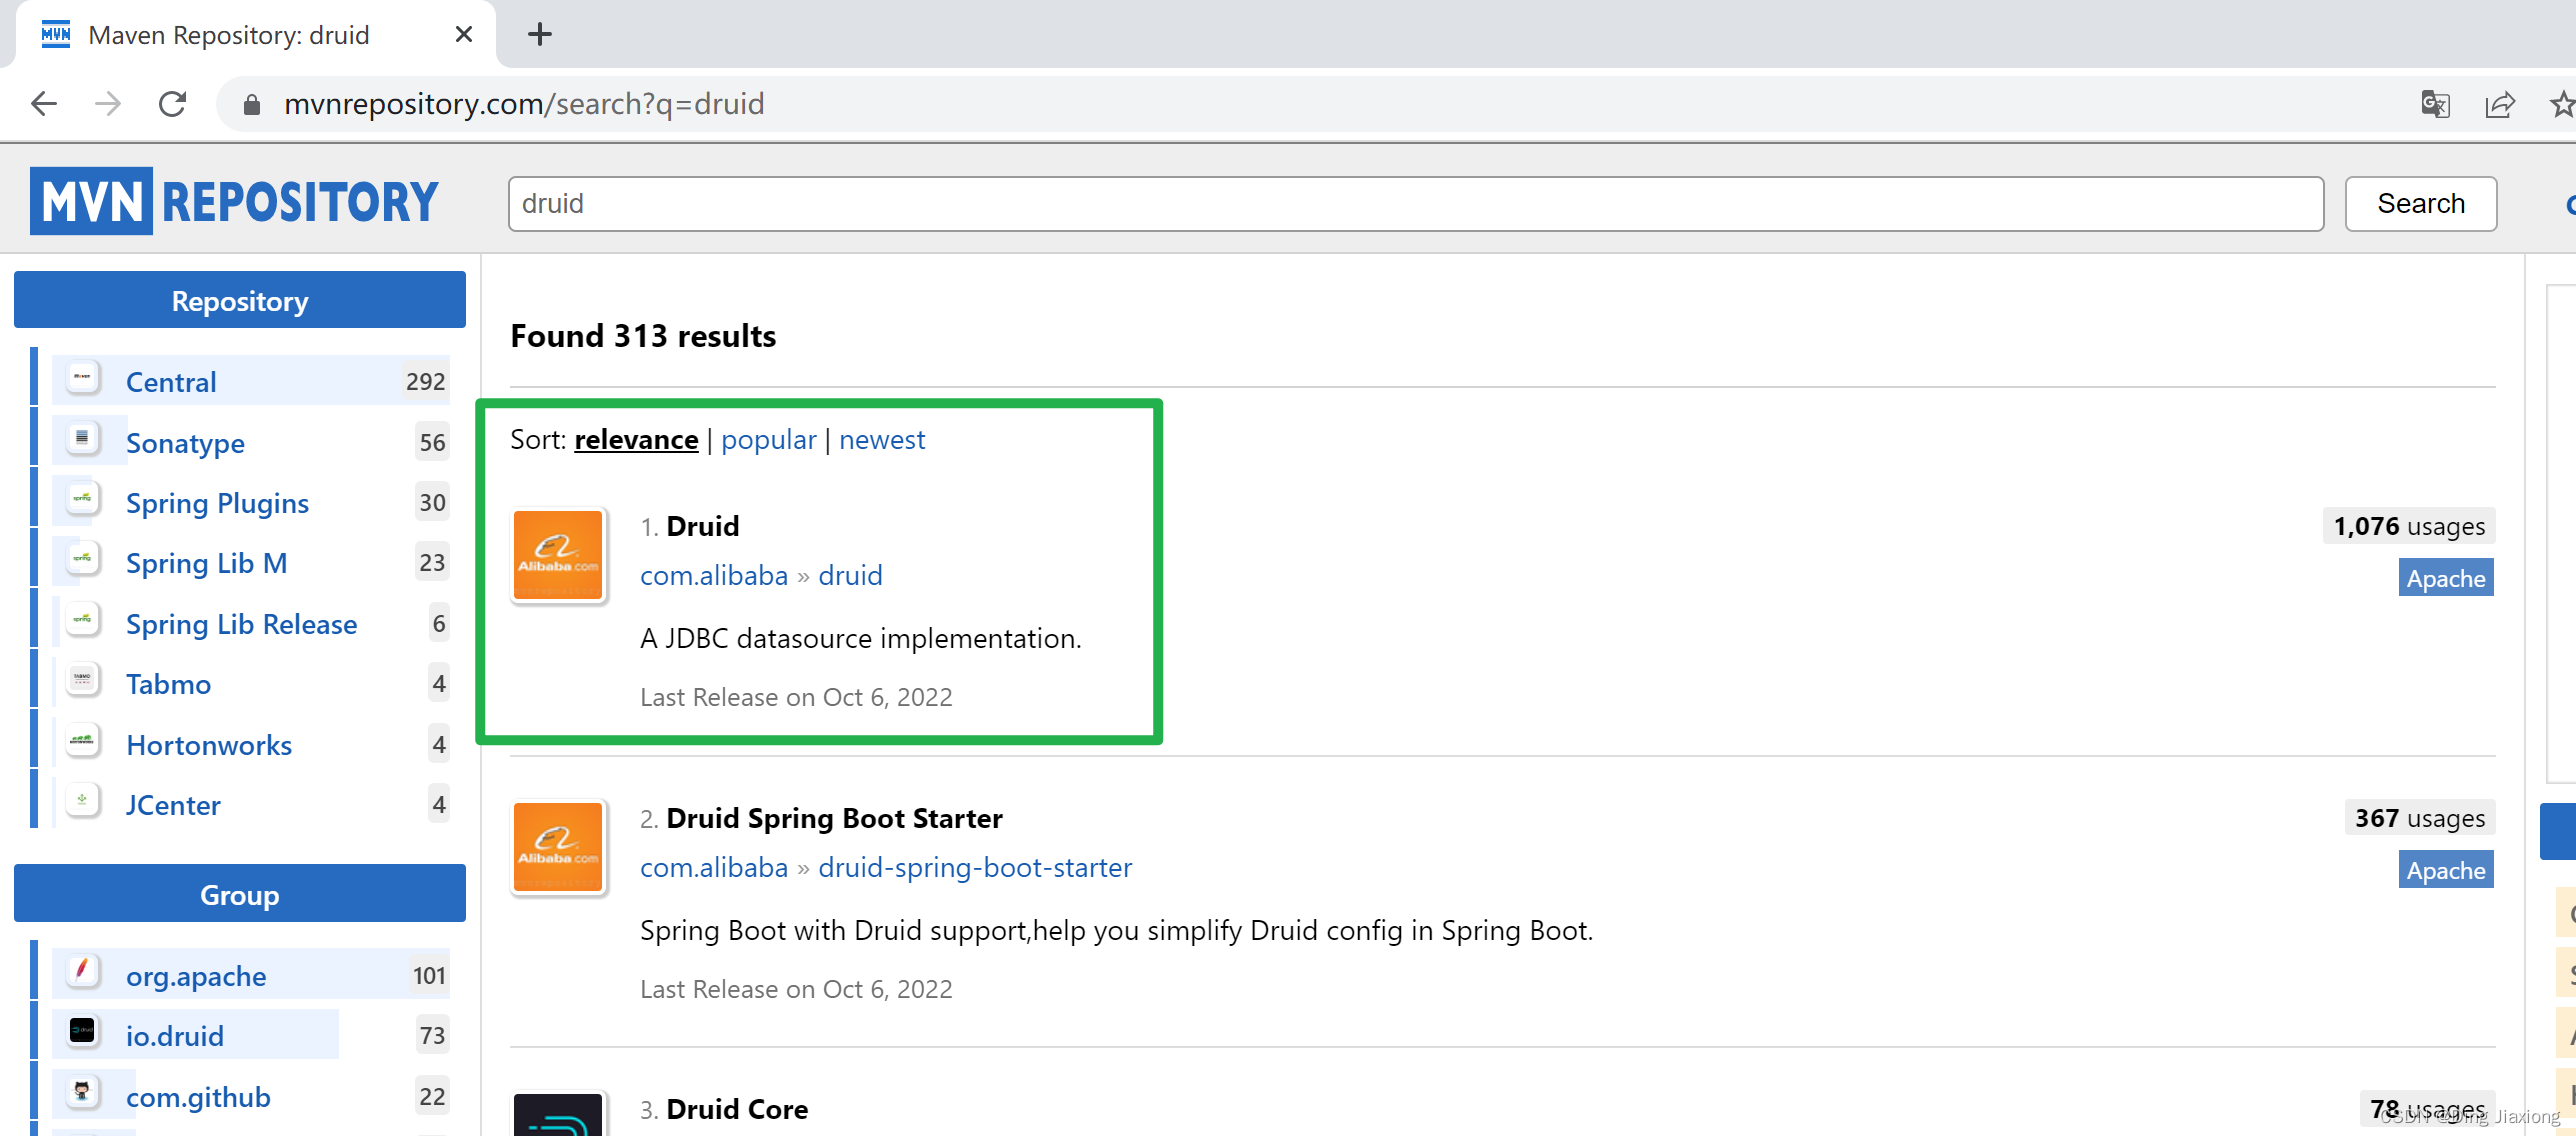Open the translate page icon
The width and height of the screenshot is (2576, 1136).
[2435, 104]
